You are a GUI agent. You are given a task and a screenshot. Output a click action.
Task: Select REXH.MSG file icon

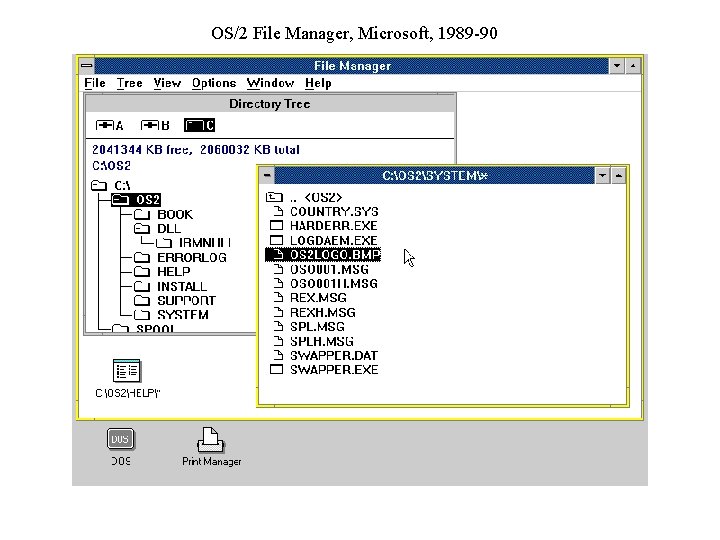pyautogui.click(x=278, y=312)
